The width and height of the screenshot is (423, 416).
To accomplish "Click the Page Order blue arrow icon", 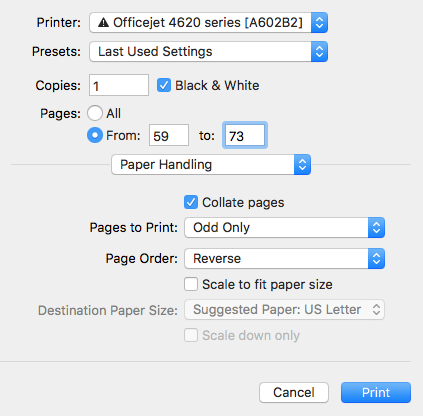I will click(376, 259).
